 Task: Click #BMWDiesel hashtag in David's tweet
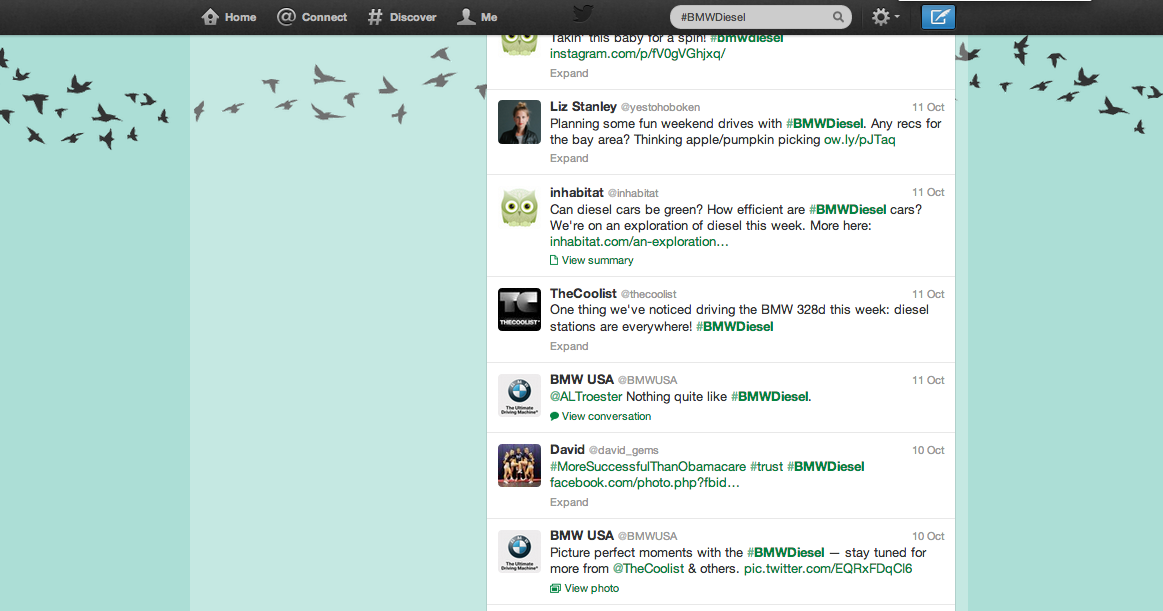(826, 466)
